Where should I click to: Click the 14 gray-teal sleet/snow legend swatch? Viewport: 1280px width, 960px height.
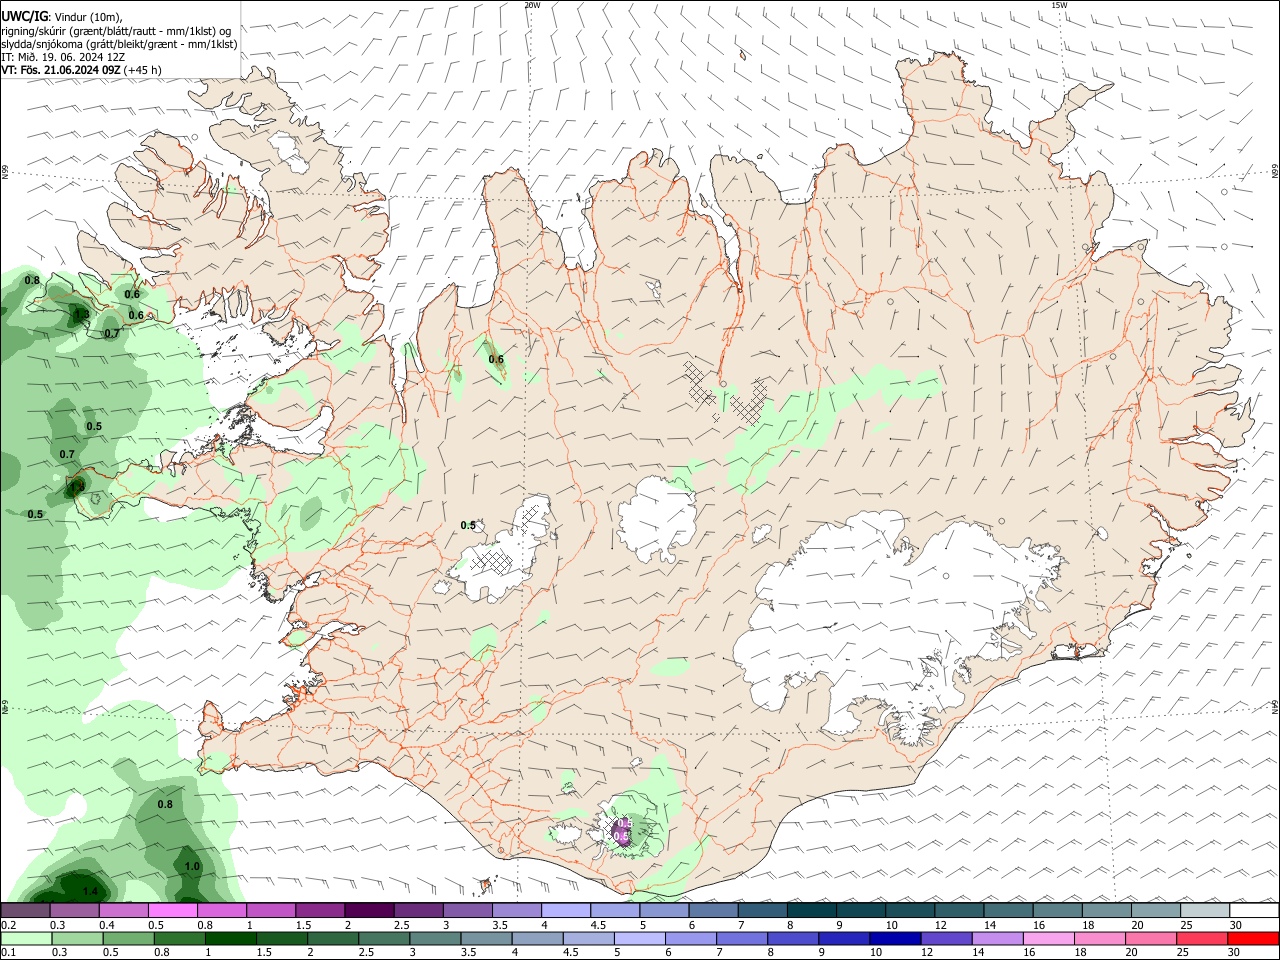1008,910
